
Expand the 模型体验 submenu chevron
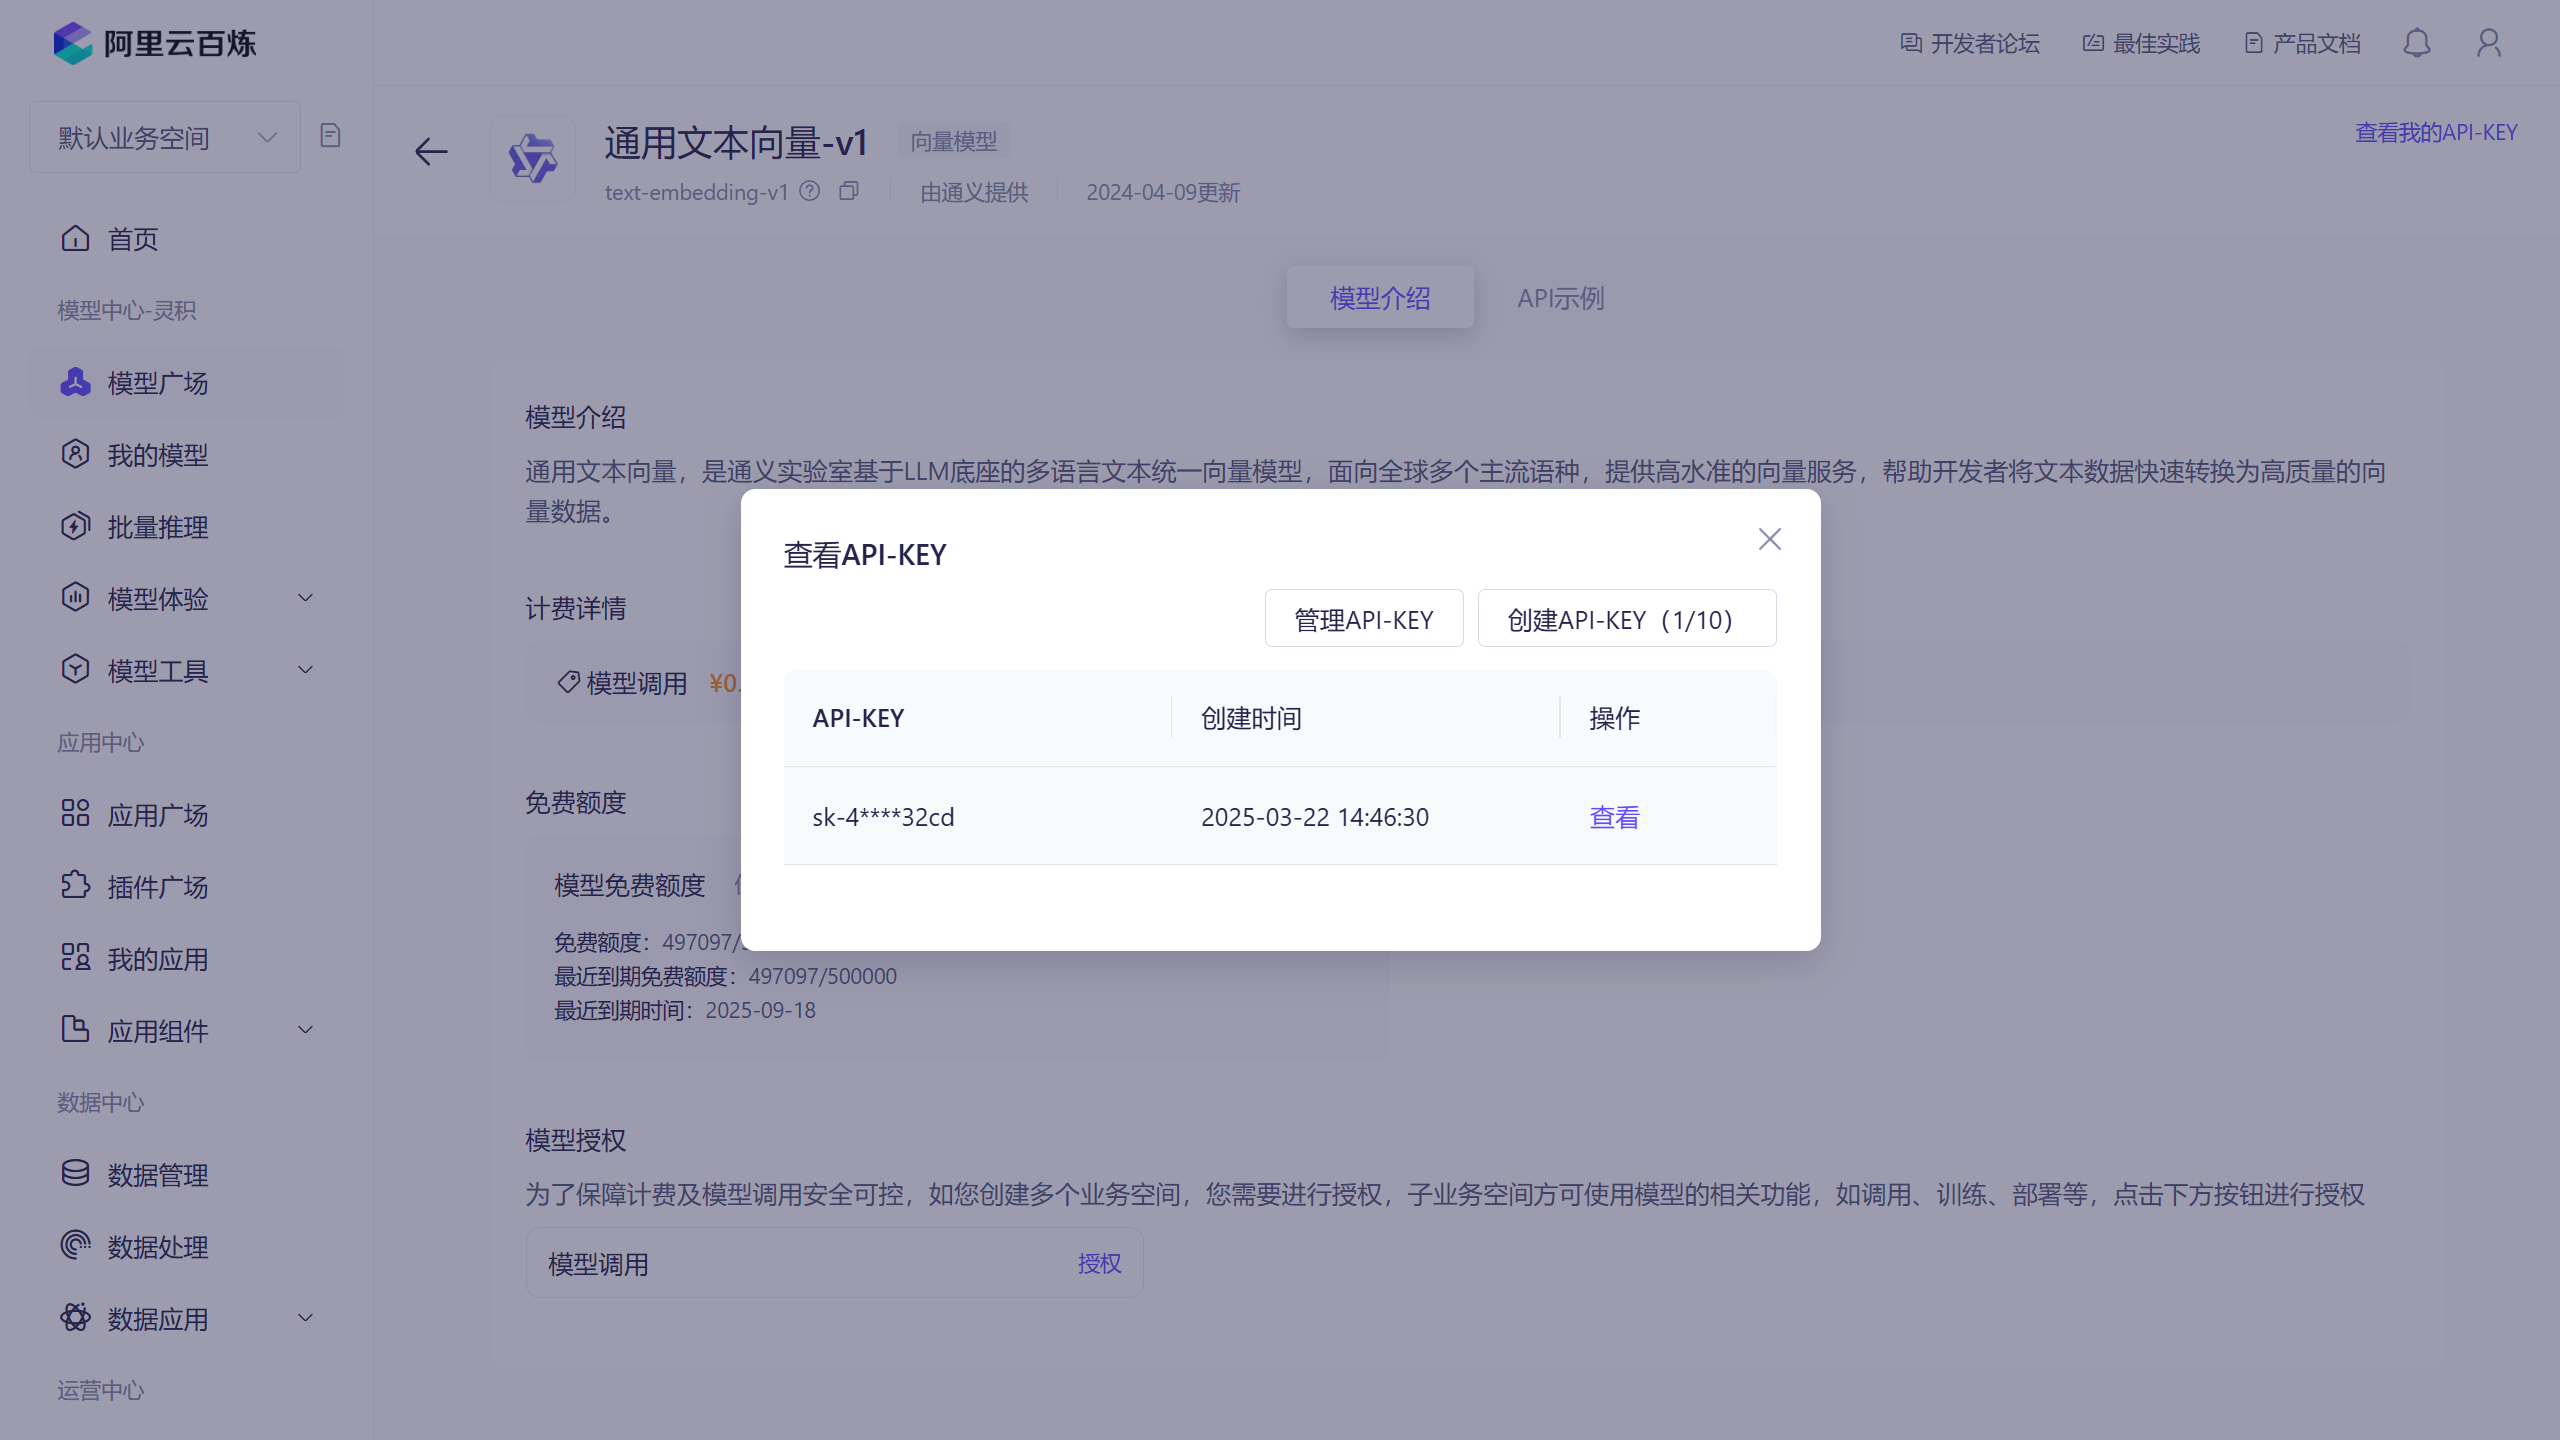[x=306, y=598]
